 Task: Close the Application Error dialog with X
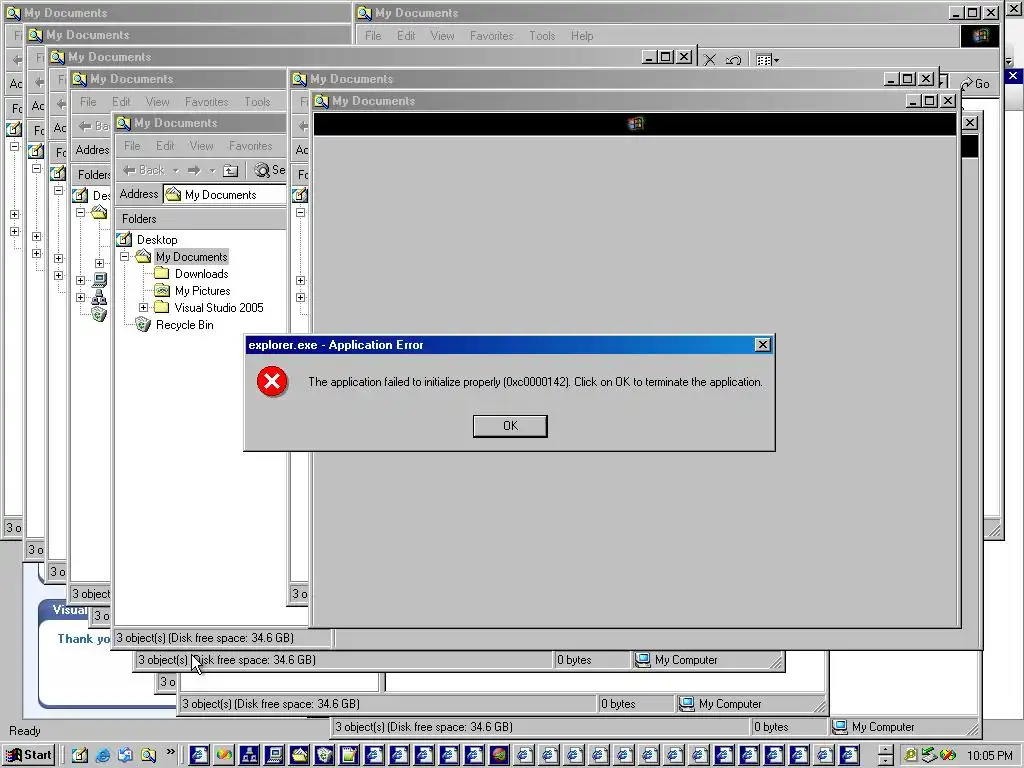pyautogui.click(x=762, y=345)
